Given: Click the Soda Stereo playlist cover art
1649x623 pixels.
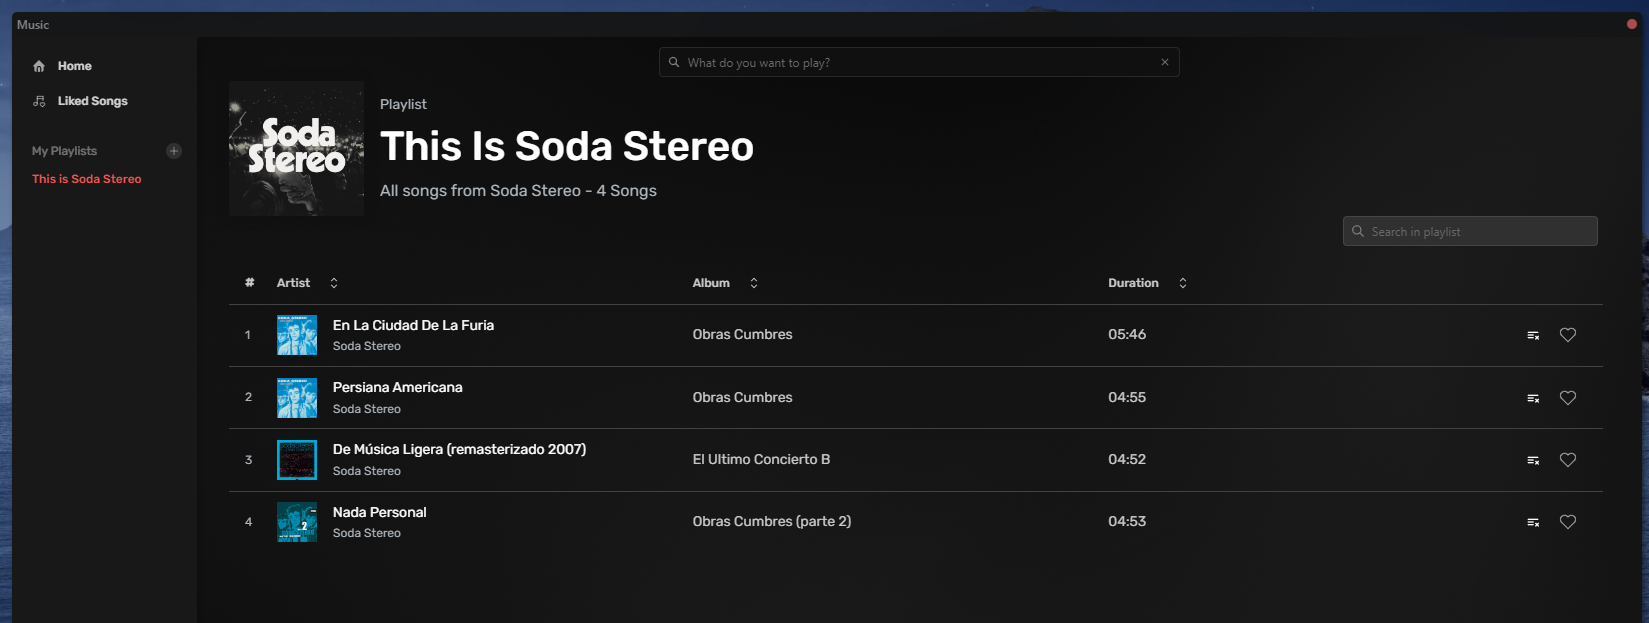Looking at the screenshot, I should pyautogui.click(x=296, y=148).
